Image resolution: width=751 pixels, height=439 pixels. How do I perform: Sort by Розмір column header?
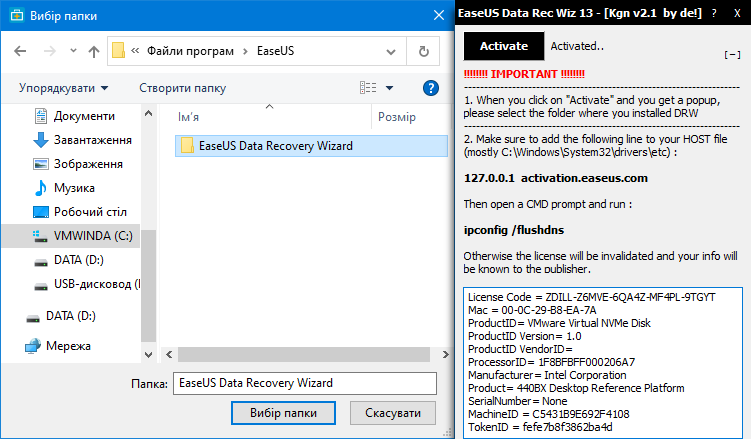click(x=397, y=117)
